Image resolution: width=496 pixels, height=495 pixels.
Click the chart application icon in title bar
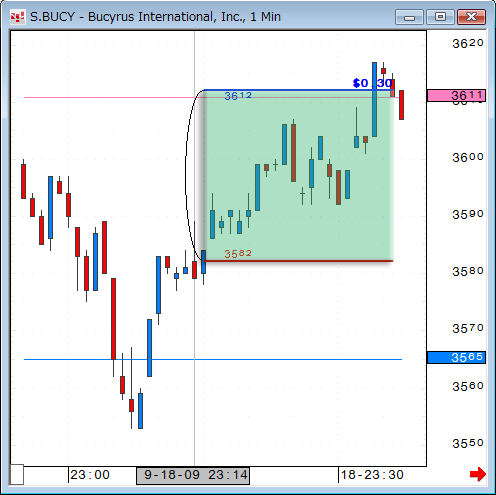pyautogui.click(x=17, y=17)
